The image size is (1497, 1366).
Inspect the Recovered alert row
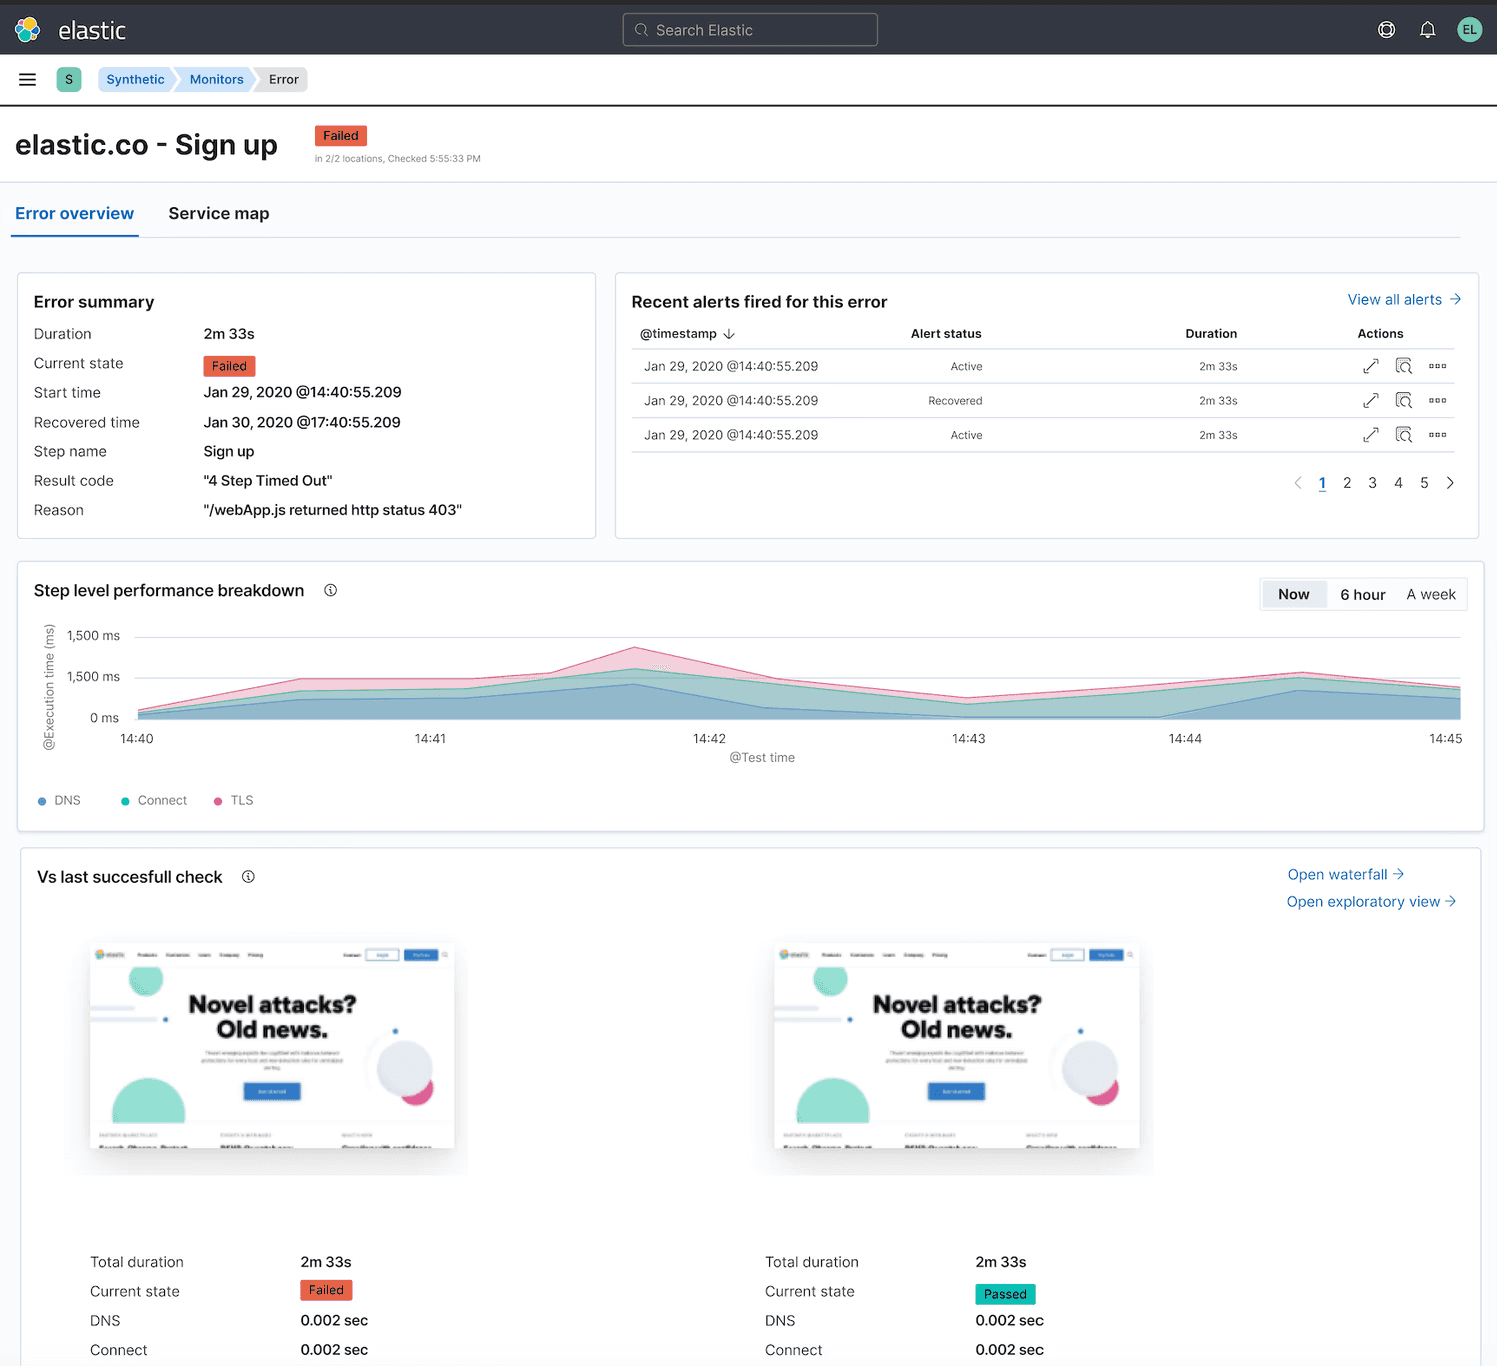(x=1404, y=400)
